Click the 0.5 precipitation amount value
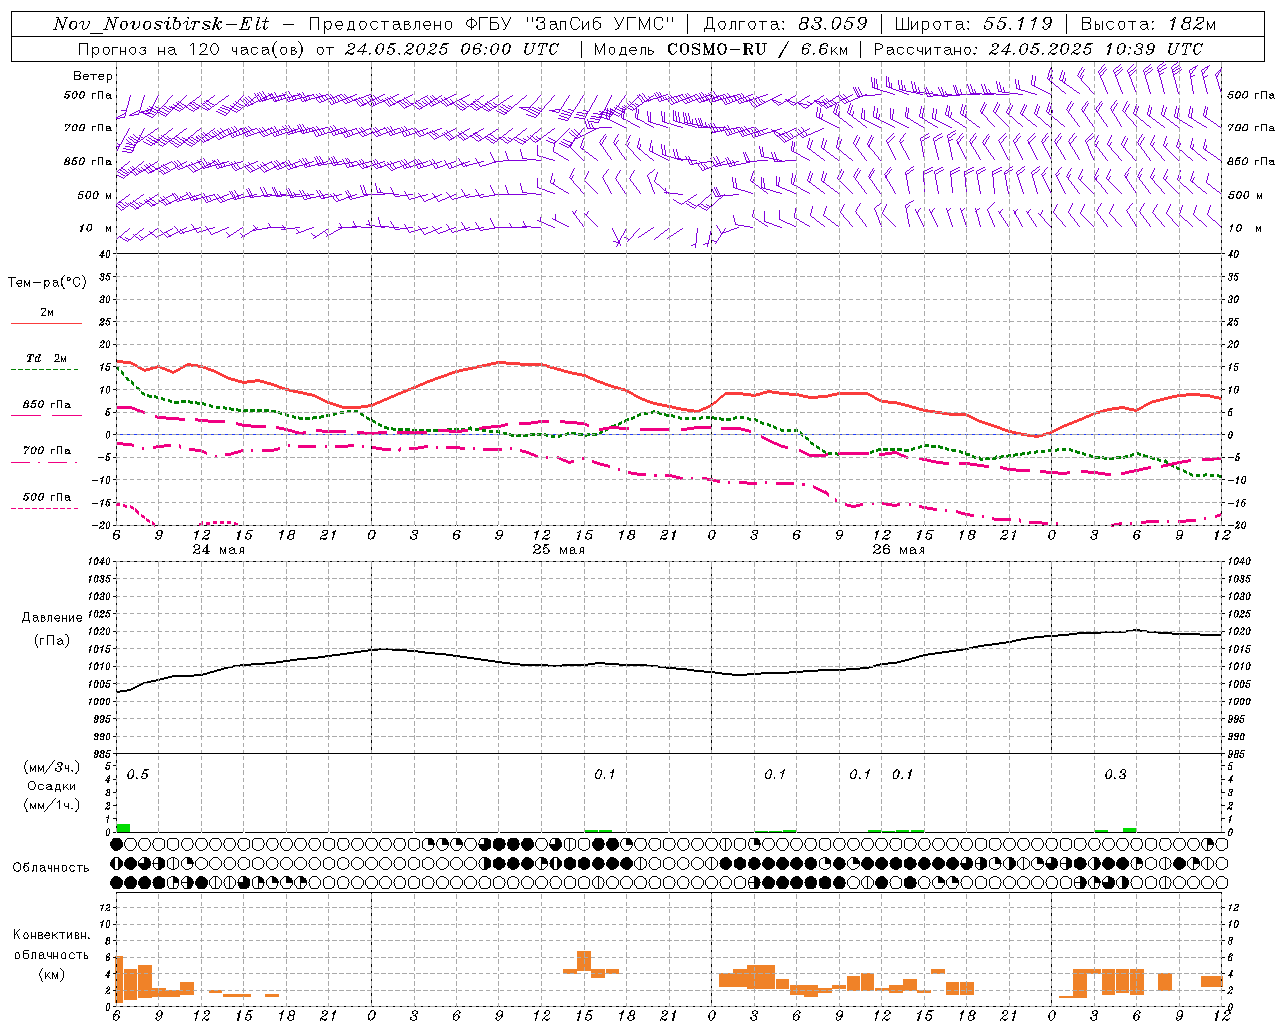The width and height of the screenshot is (1280, 1024). coord(138,775)
